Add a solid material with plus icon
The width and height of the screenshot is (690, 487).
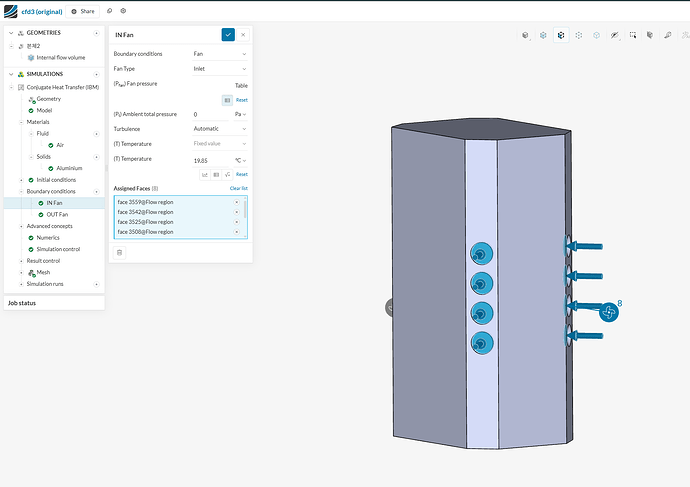pos(96,157)
